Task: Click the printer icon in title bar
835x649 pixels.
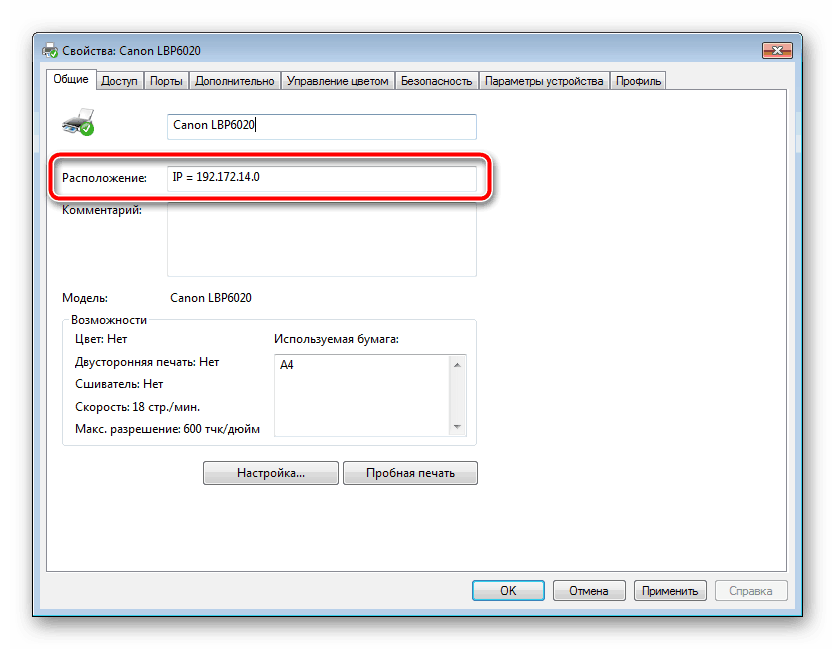Action: (x=50, y=51)
